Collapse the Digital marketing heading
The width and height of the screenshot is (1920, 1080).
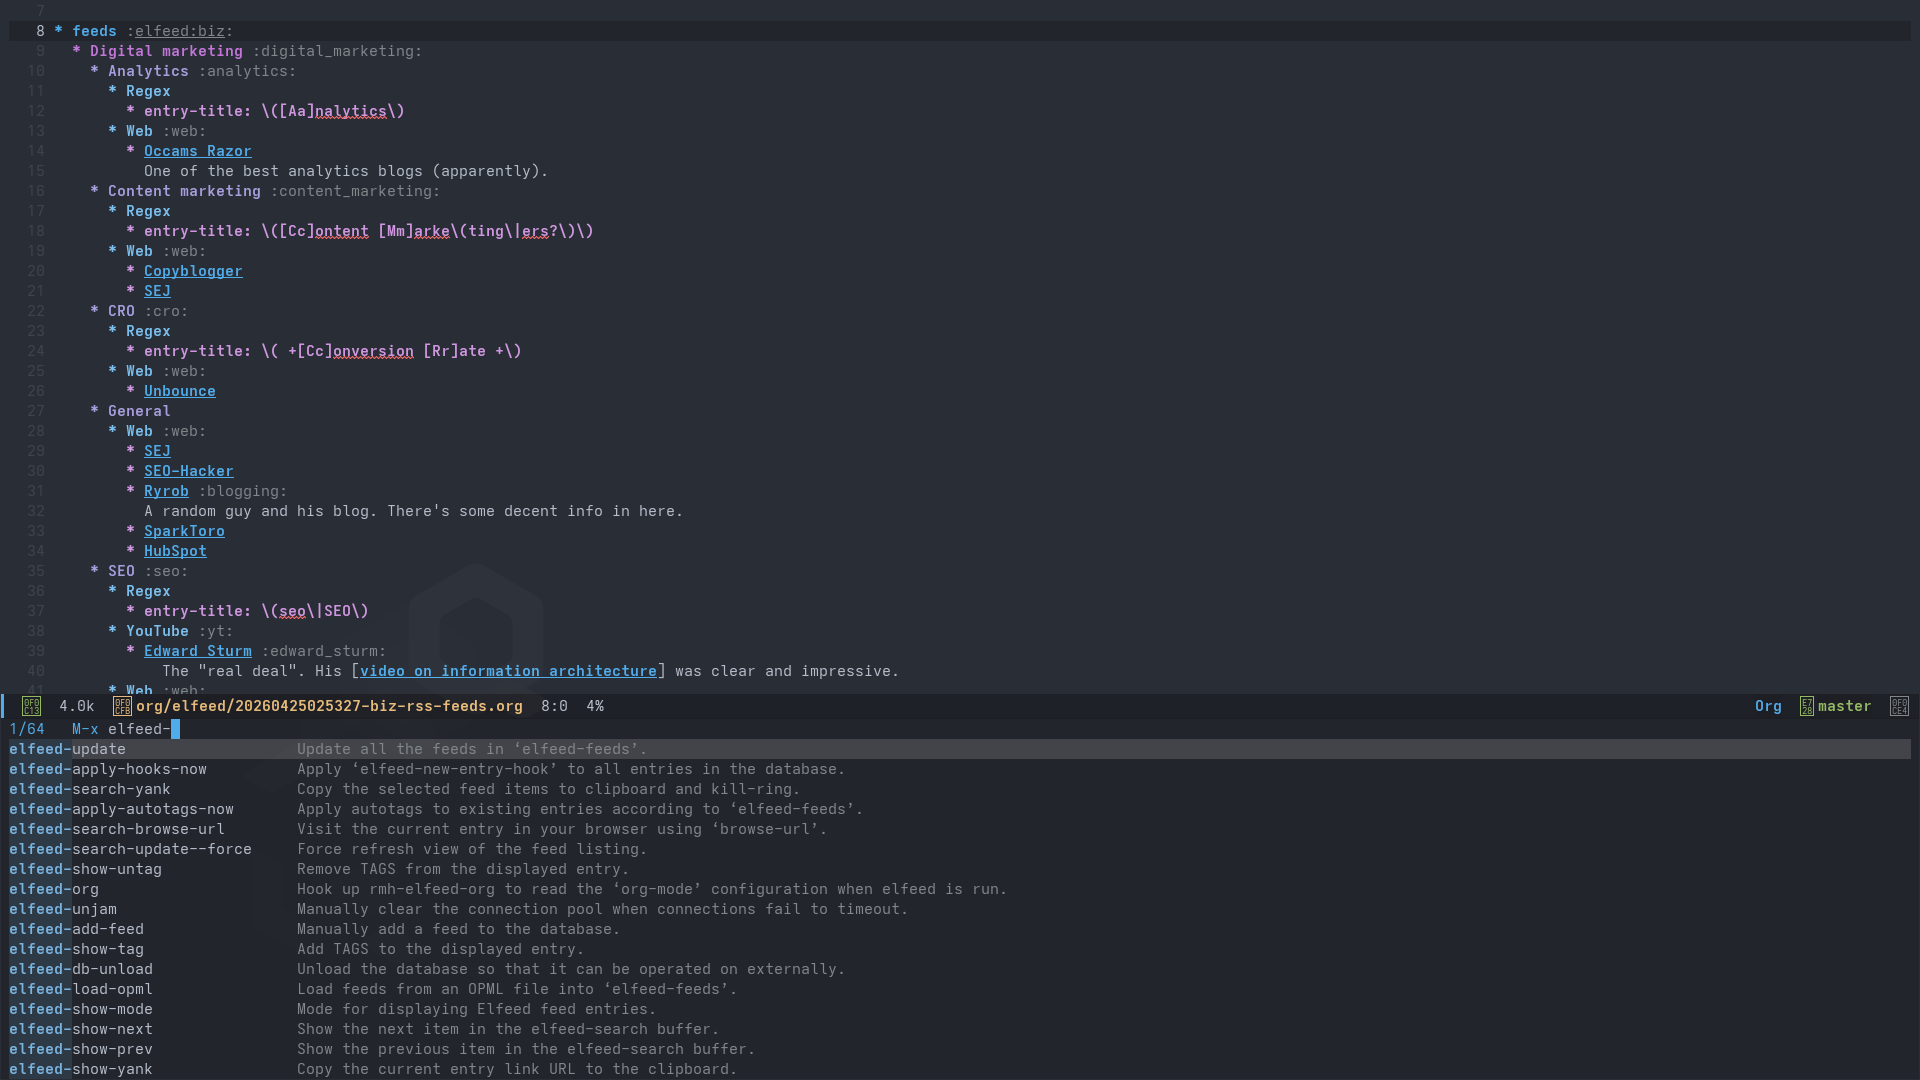(166, 51)
